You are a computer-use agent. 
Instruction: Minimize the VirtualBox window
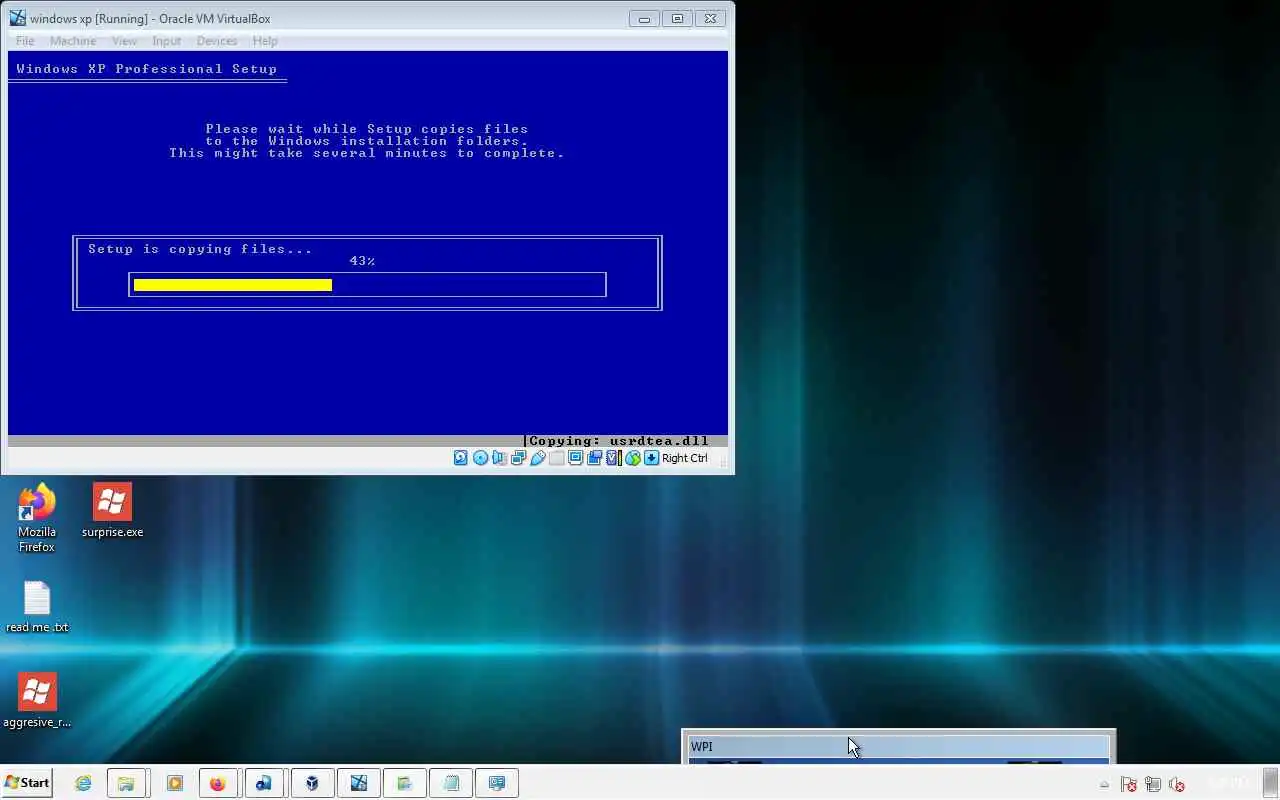coord(644,18)
